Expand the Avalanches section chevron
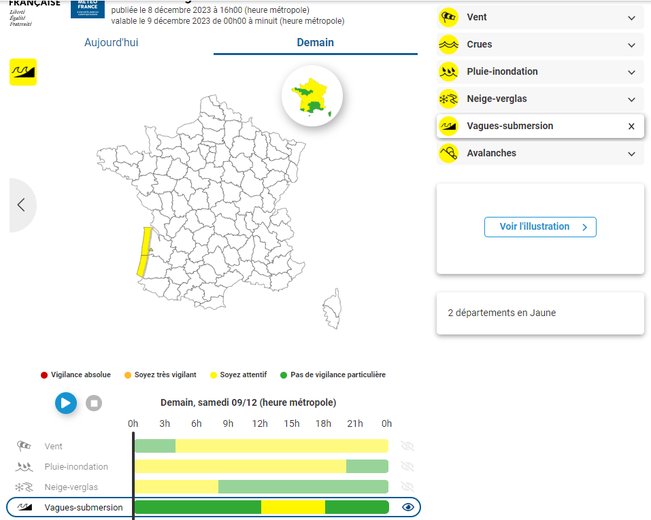651x520 pixels. point(631,154)
